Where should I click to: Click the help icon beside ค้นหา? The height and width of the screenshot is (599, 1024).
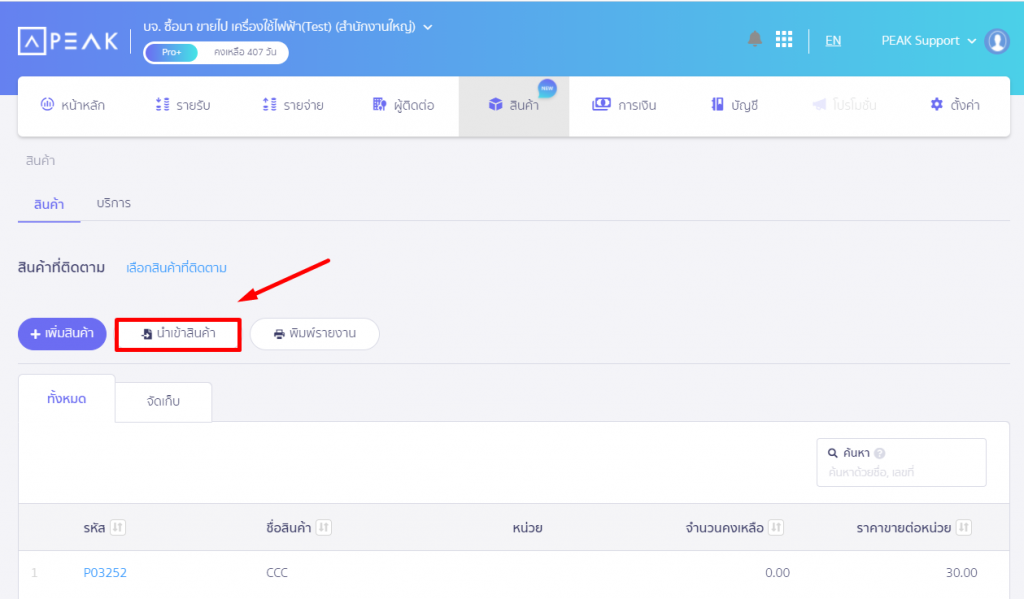coord(879,453)
